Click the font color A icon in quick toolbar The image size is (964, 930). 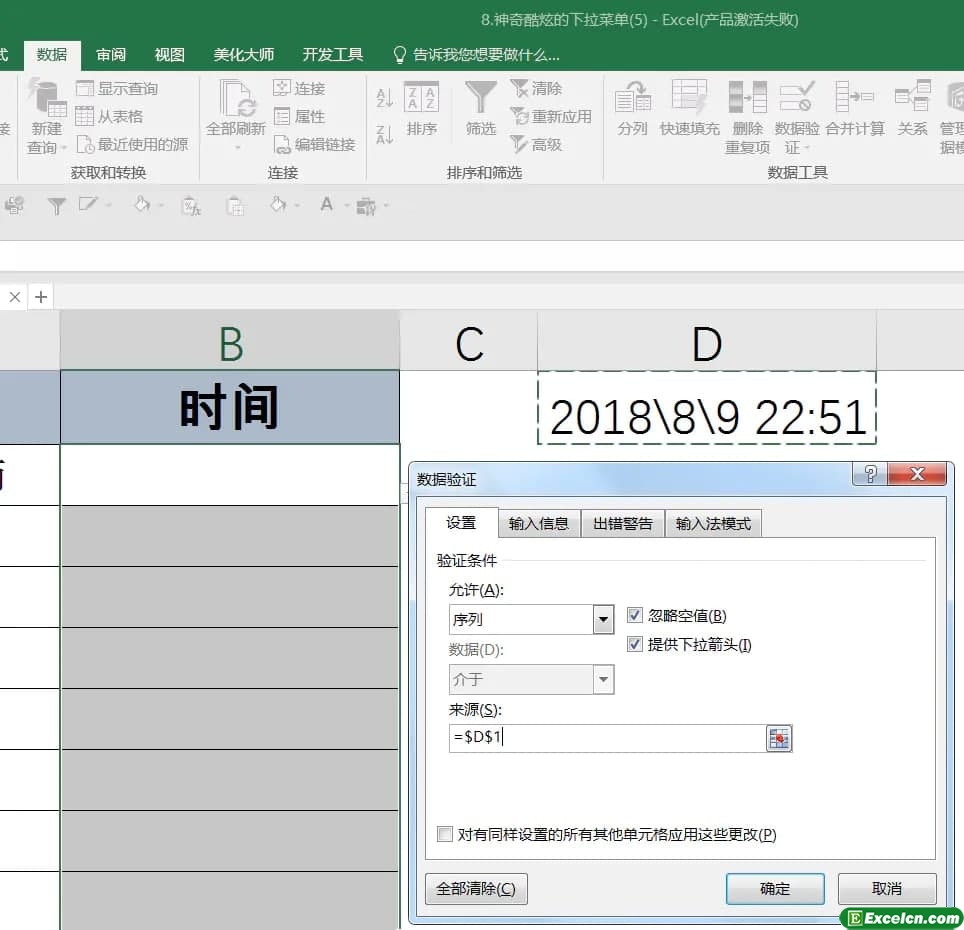point(326,204)
